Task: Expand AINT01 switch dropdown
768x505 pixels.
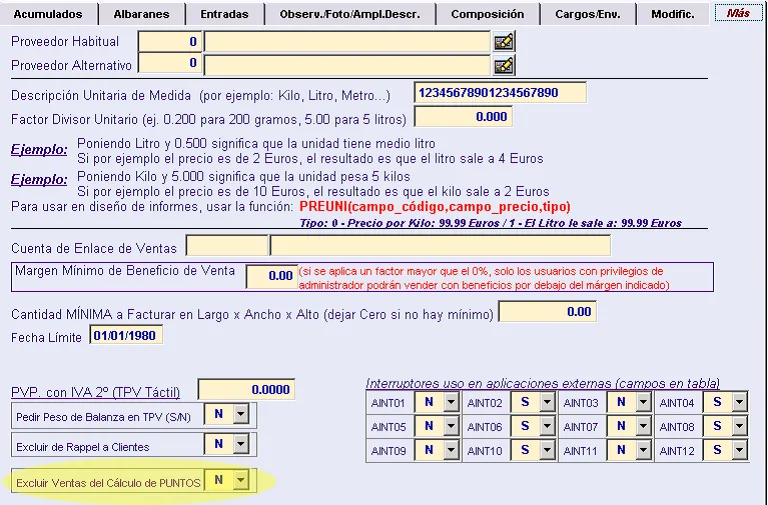Action: pyautogui.click(x=451, y=402)
